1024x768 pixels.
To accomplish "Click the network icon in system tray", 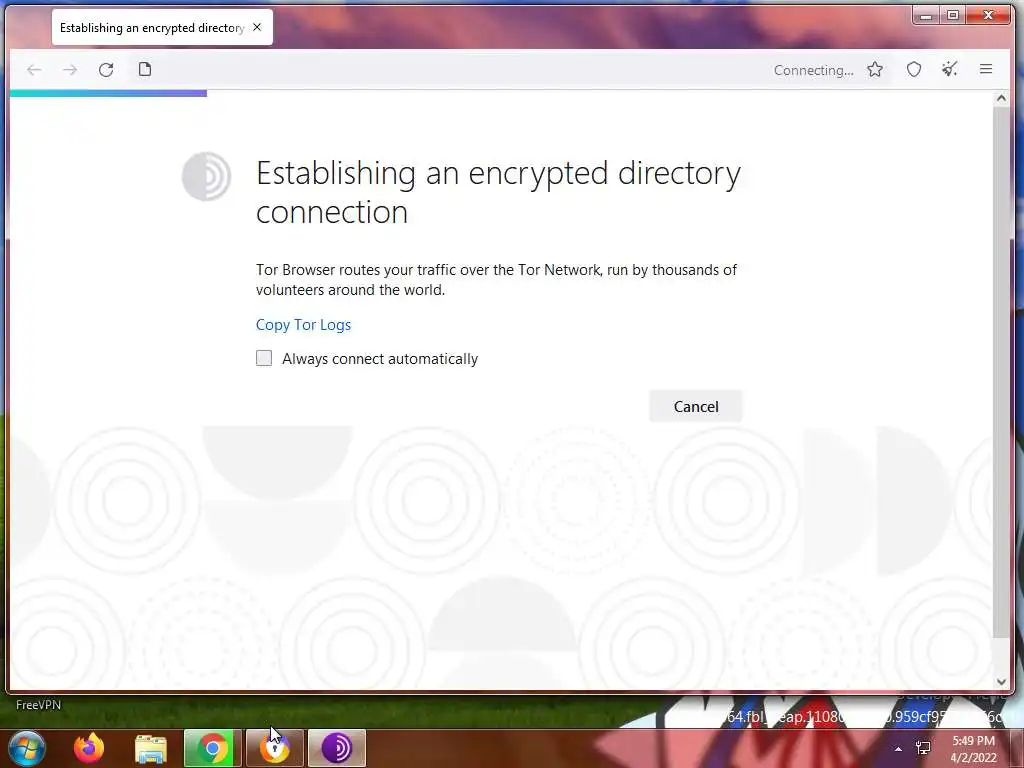I will point(923,748).
